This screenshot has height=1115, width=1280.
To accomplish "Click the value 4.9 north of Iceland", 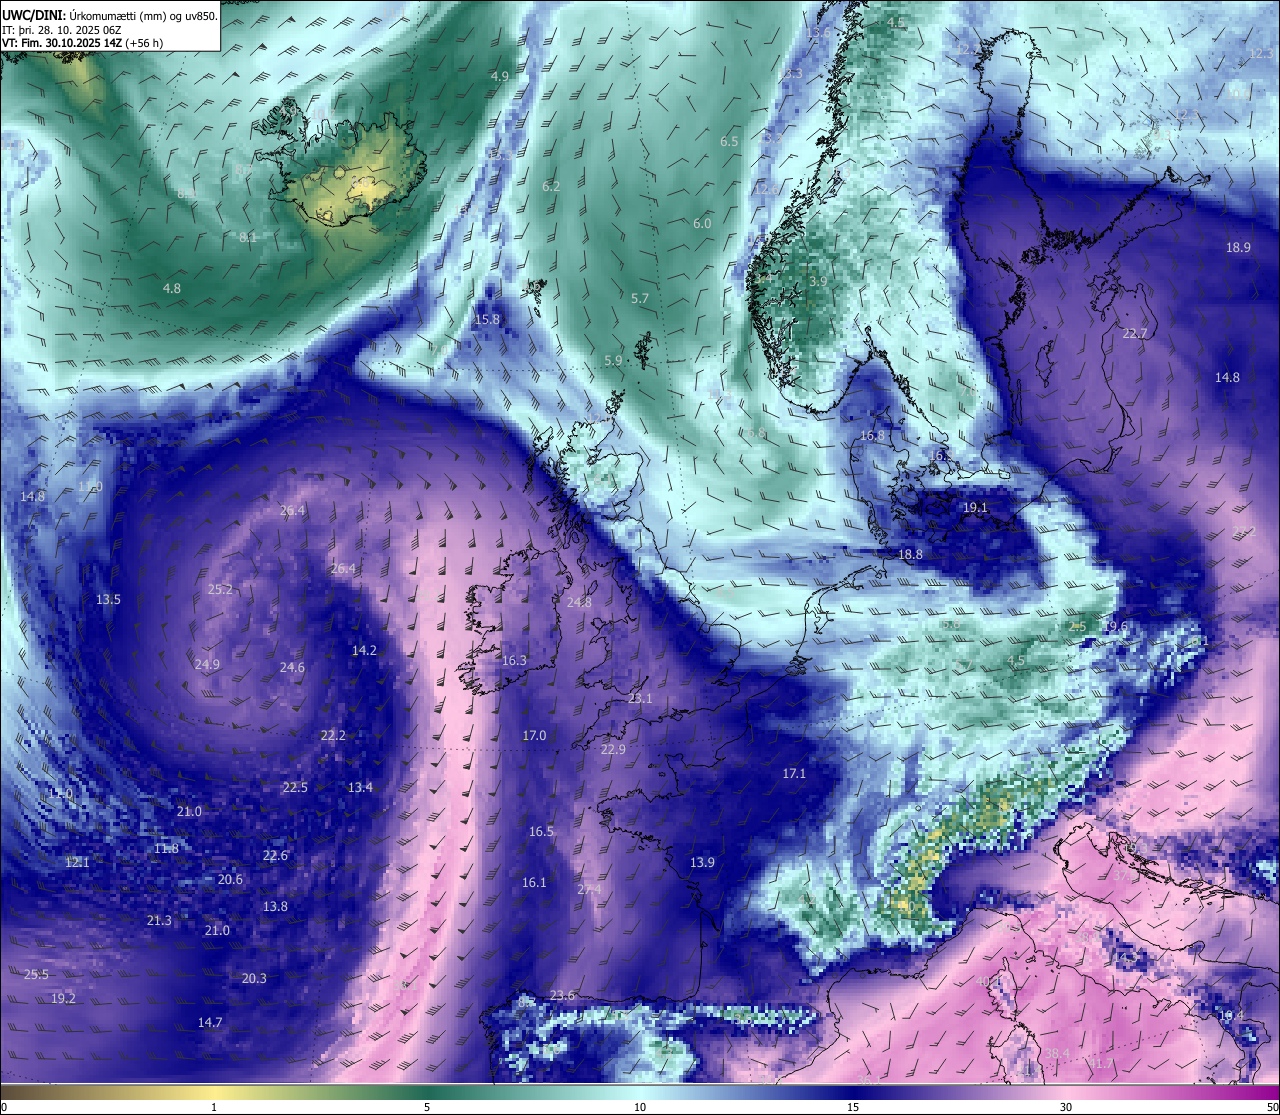I will pos(500,76).
